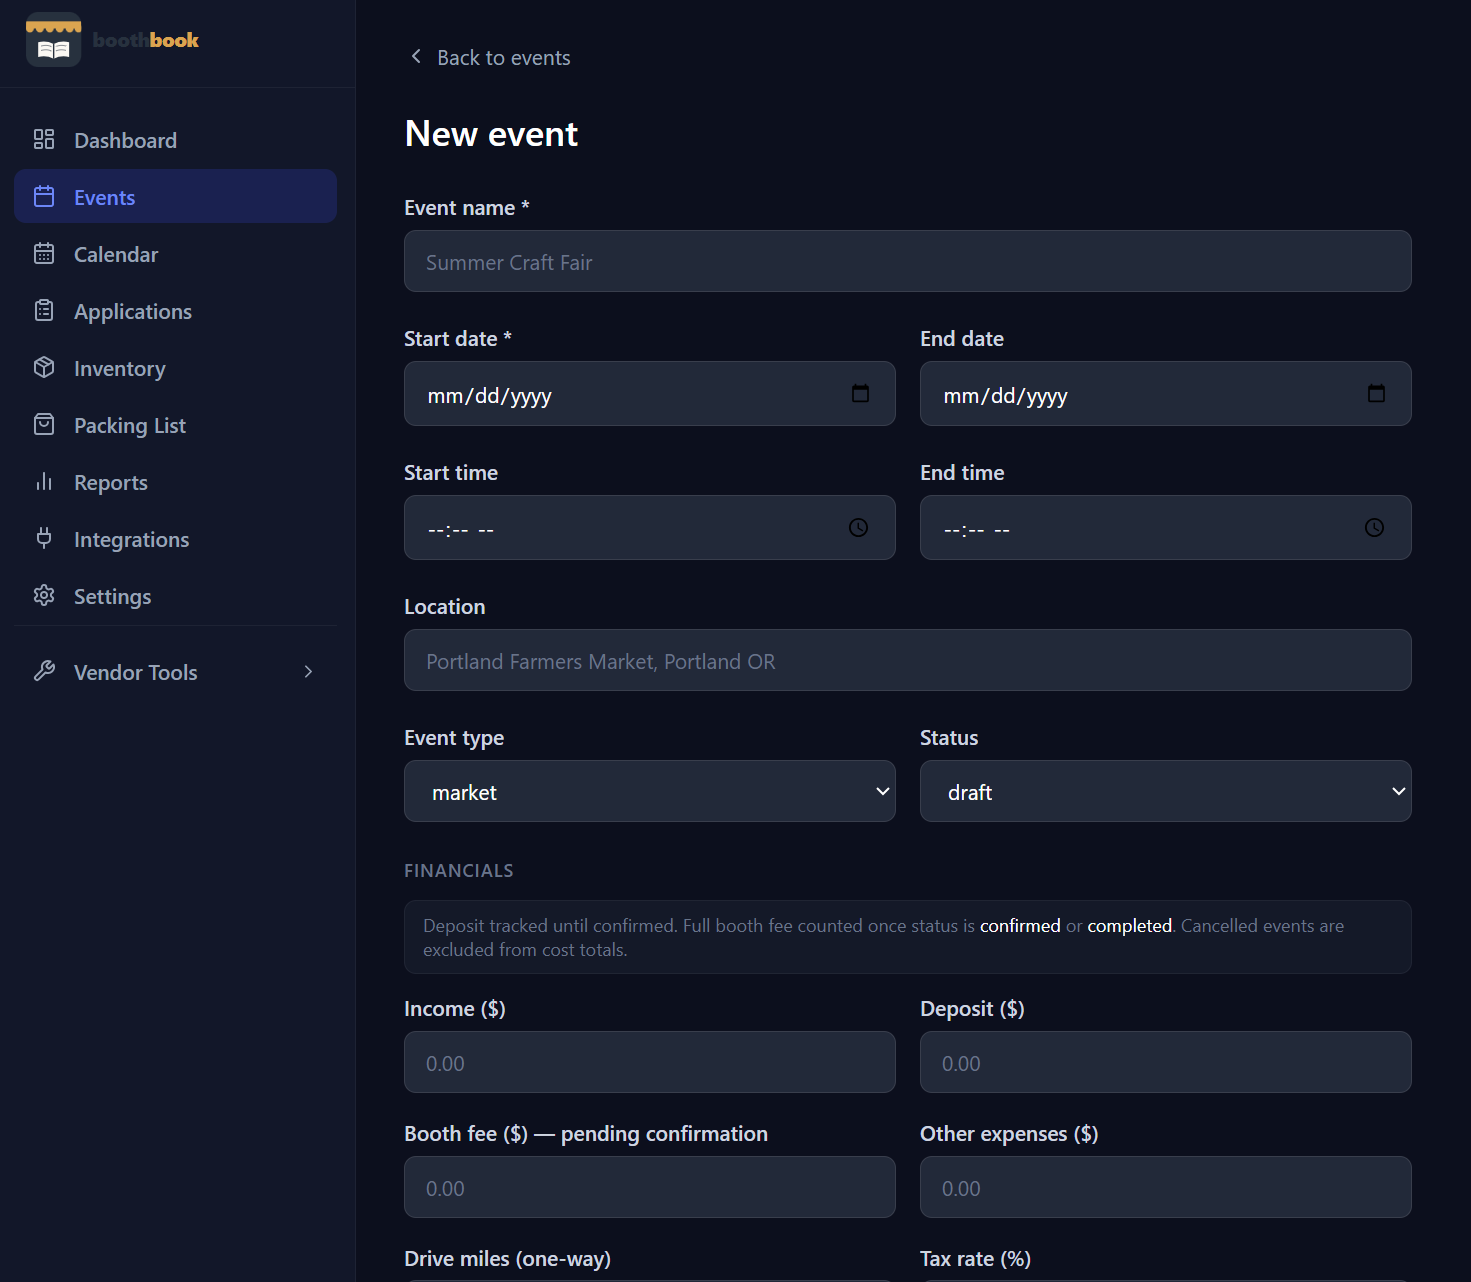This screenshot has width=1471, height=1282.
Task: Click the word confirmed in the financials note
Action: tap(1020, 926)
